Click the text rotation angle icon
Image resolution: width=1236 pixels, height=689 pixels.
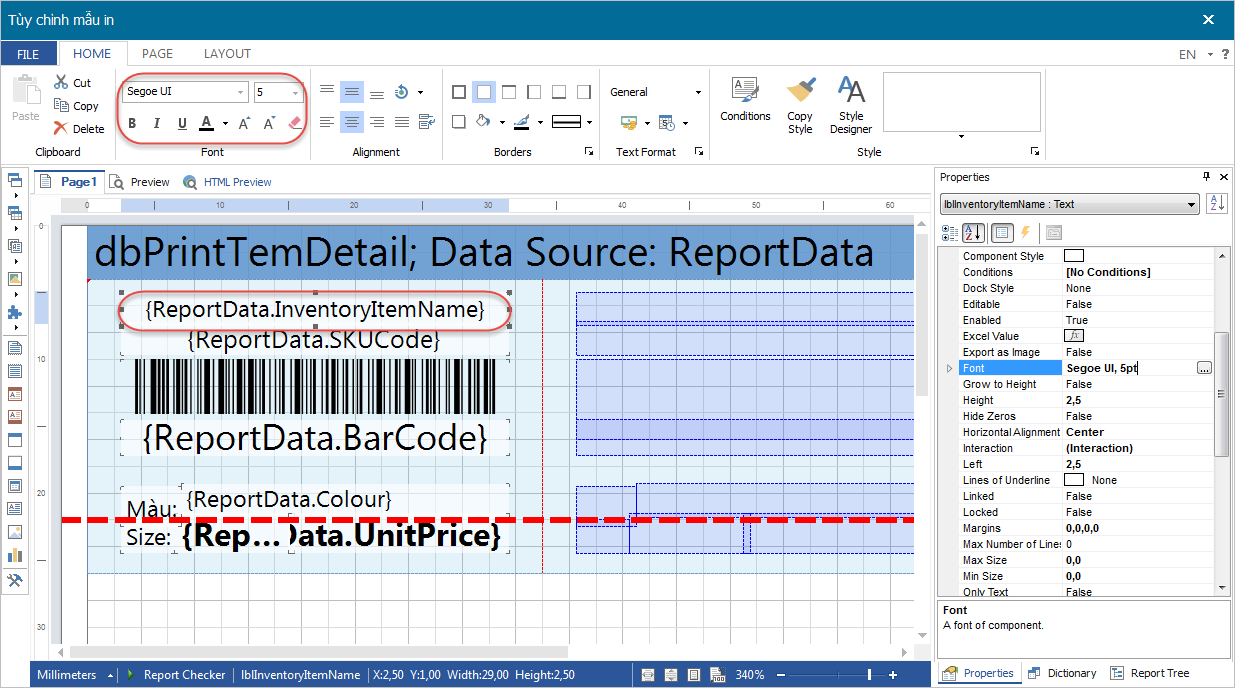coord(402,92)
